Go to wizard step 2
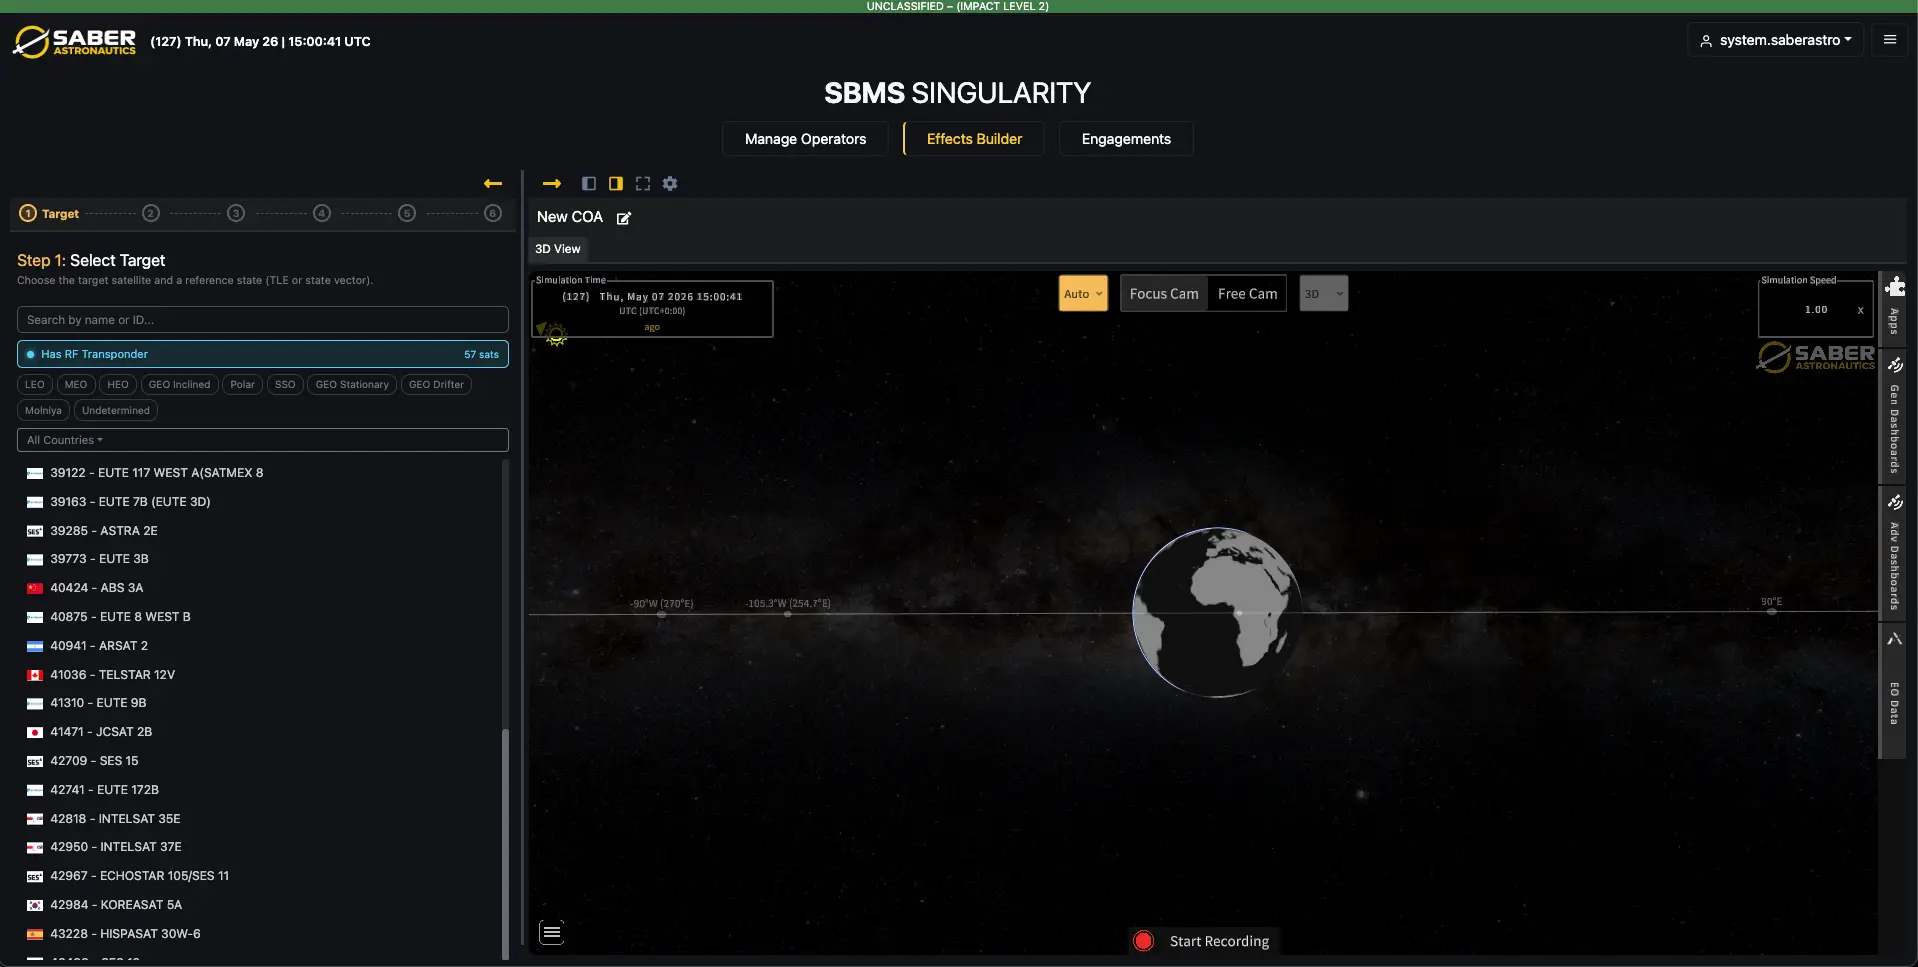Viewport: 1918px width, 967px height. click(x=151, y=213)
